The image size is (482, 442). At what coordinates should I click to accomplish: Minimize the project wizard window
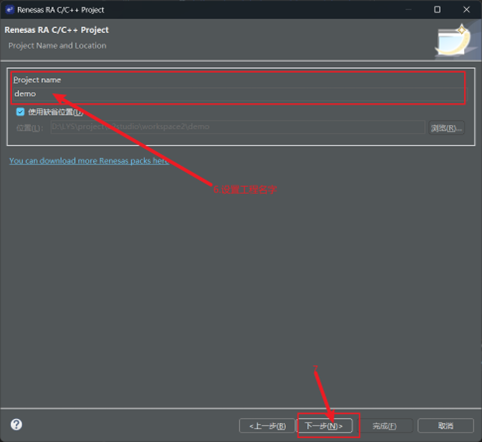408,10
